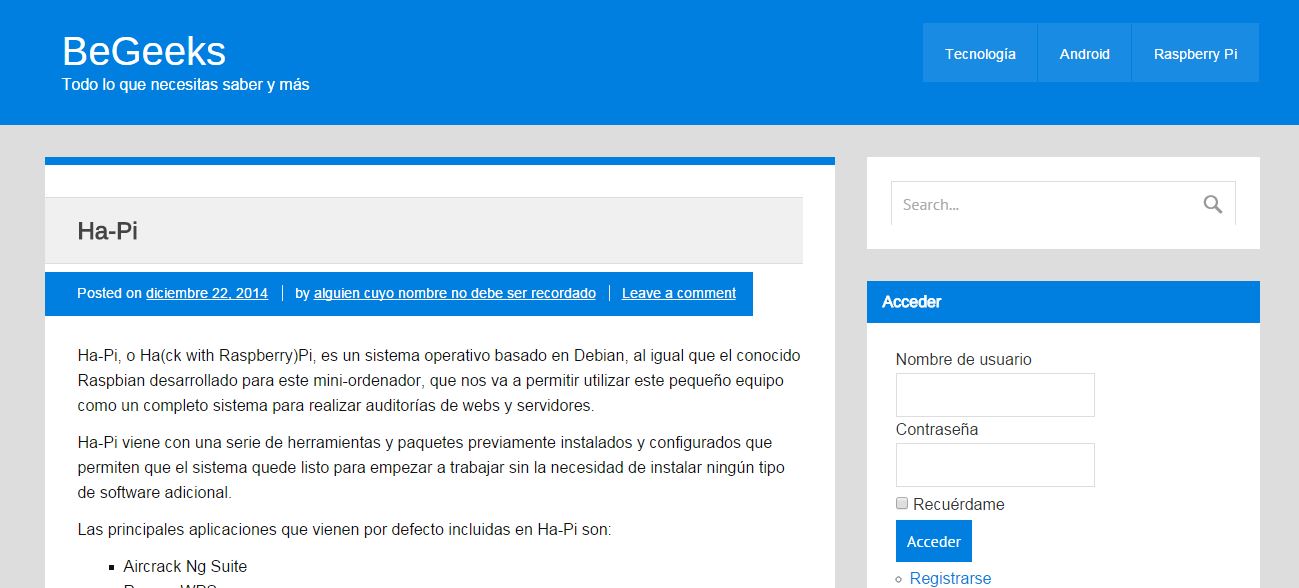The height and width of the screenshot is (588, 1299).
Task: Go to BeGeeks site title home link
Action: pyautogui.click(x=144, y=51)
